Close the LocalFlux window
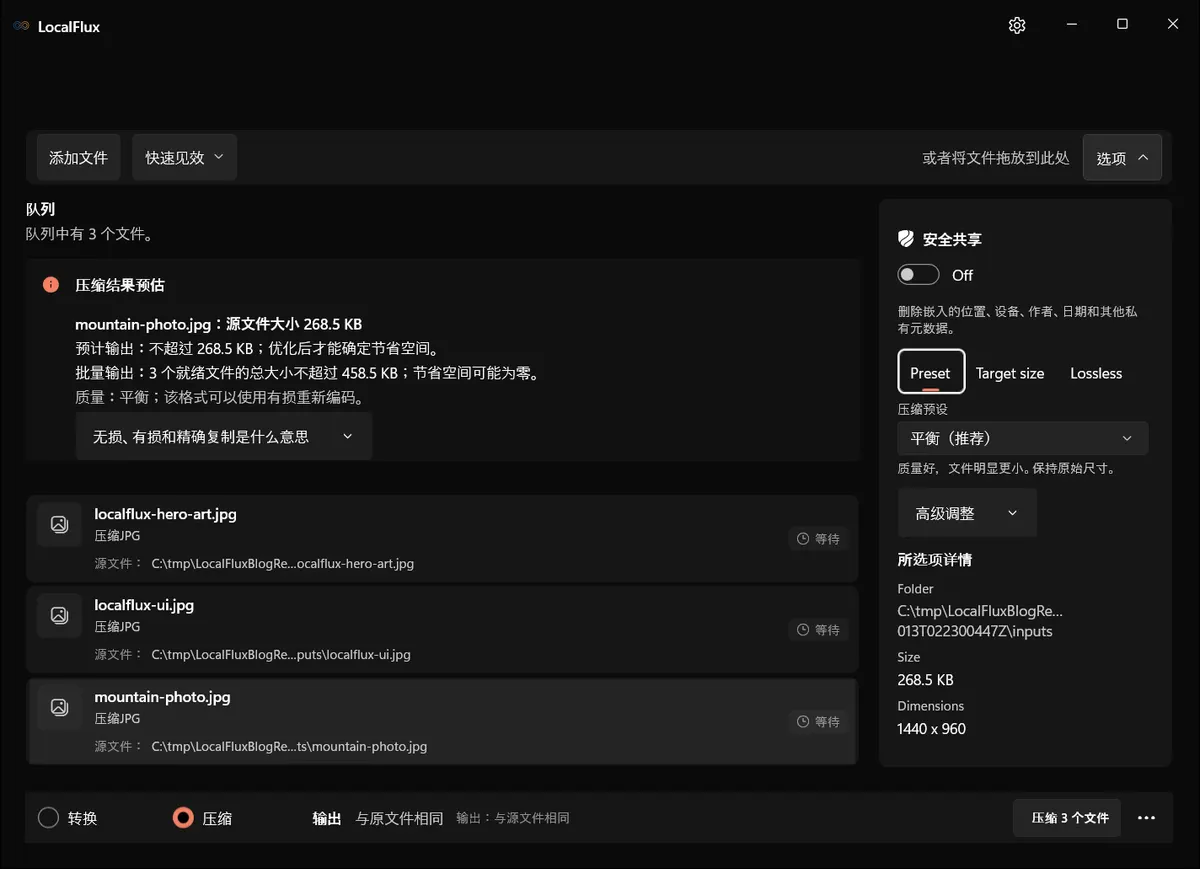1200x869 pixels. click(x=1173, y=25)
